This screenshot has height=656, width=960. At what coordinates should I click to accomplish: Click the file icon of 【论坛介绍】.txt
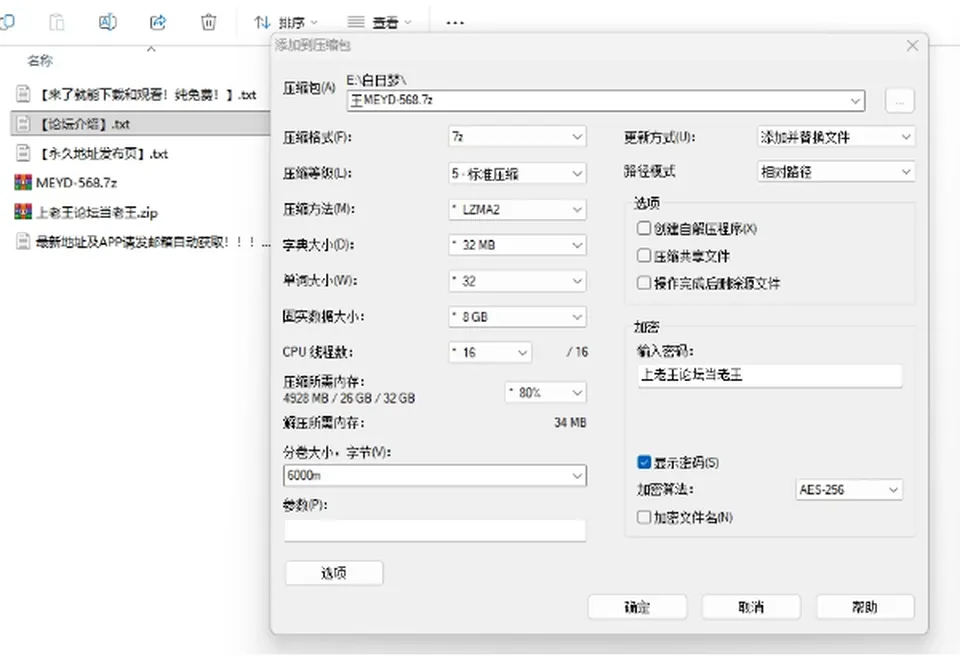click(23, 124)
